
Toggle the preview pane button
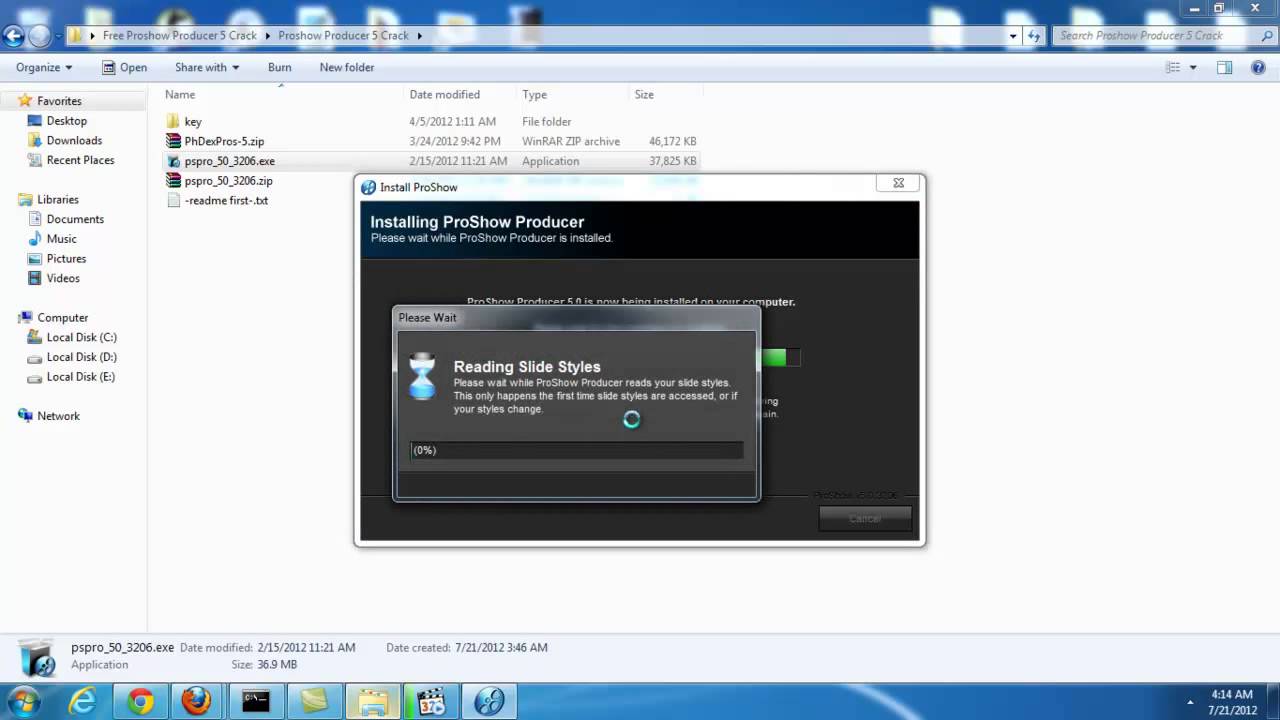[1224, 67]
